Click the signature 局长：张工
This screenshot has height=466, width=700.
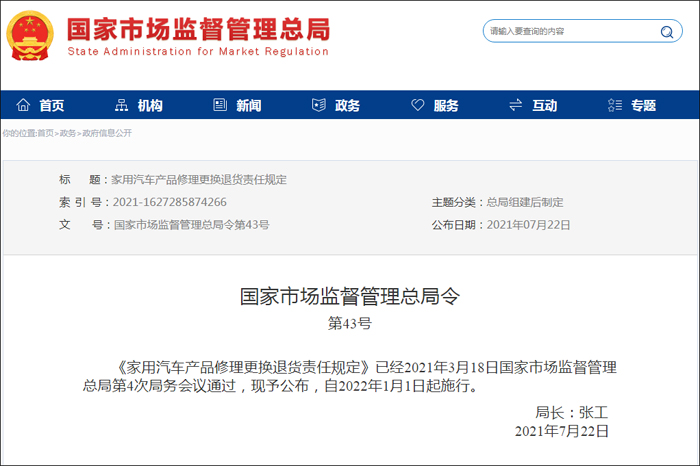[x=571, y=412]
